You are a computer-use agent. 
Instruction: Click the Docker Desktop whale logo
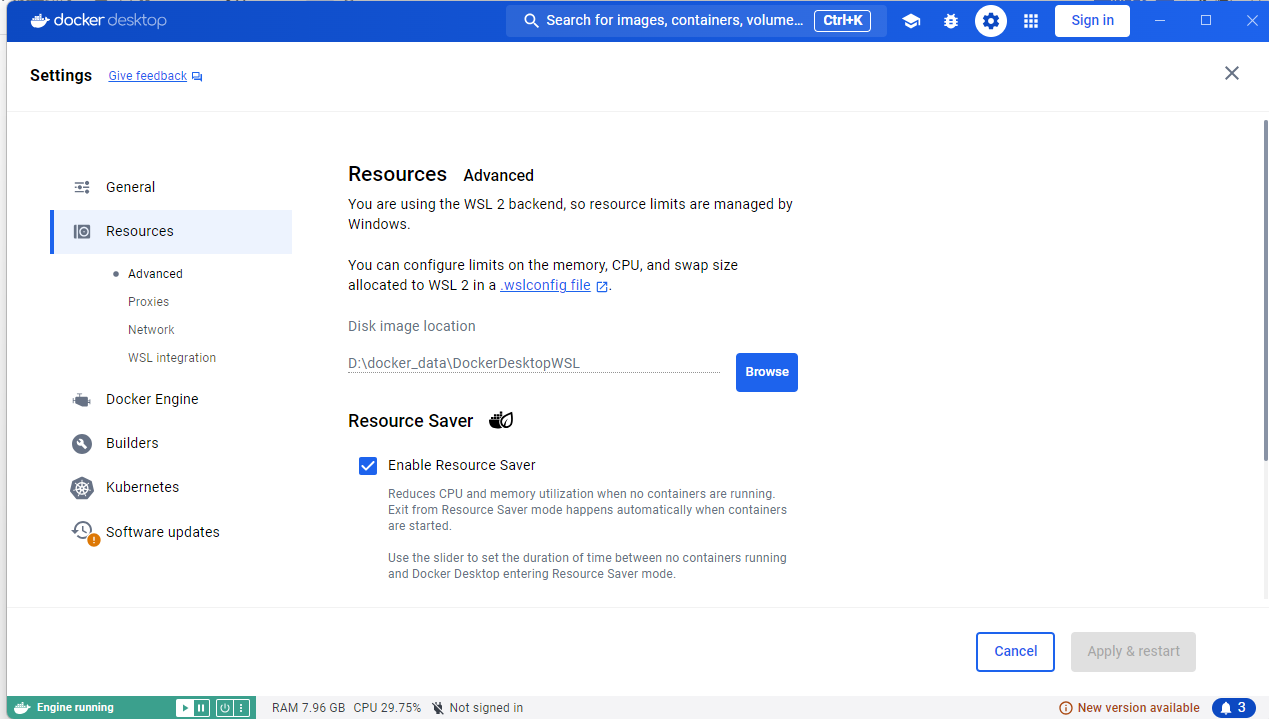[x=41, y=20]
